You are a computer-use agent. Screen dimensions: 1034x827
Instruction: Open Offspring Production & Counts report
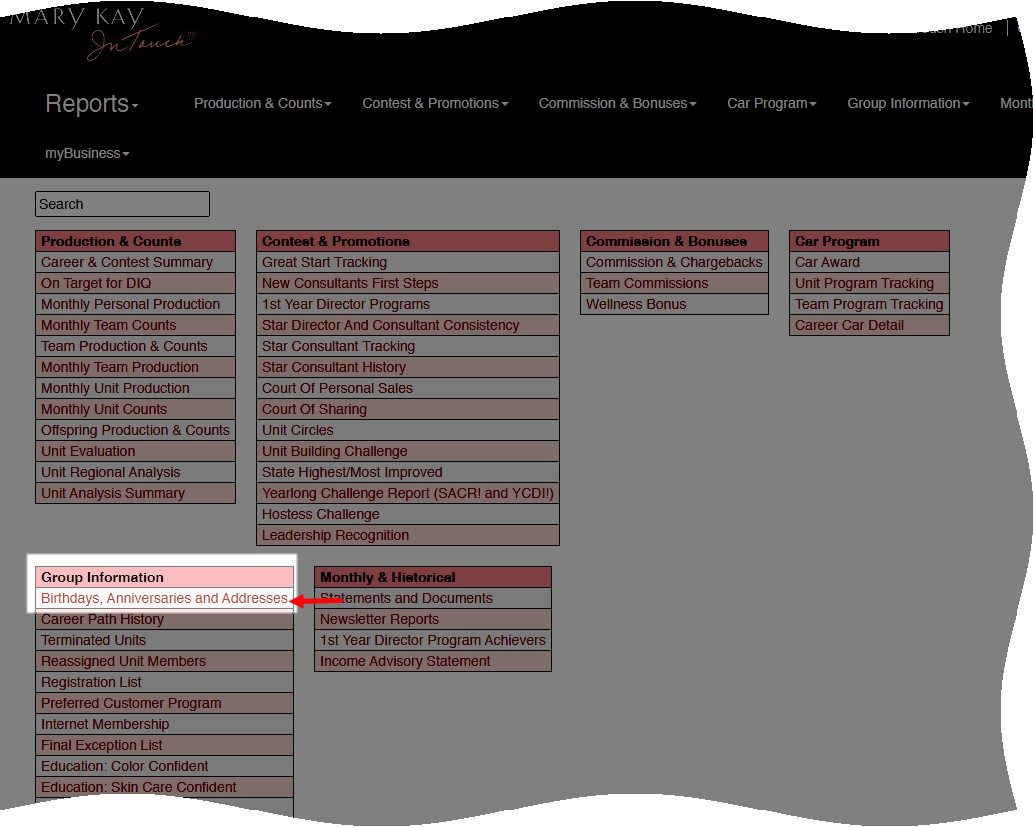135,431
